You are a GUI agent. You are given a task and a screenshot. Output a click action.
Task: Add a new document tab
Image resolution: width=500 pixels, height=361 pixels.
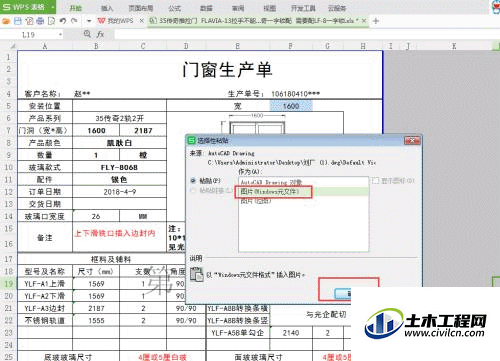click(x=376, y=21)
